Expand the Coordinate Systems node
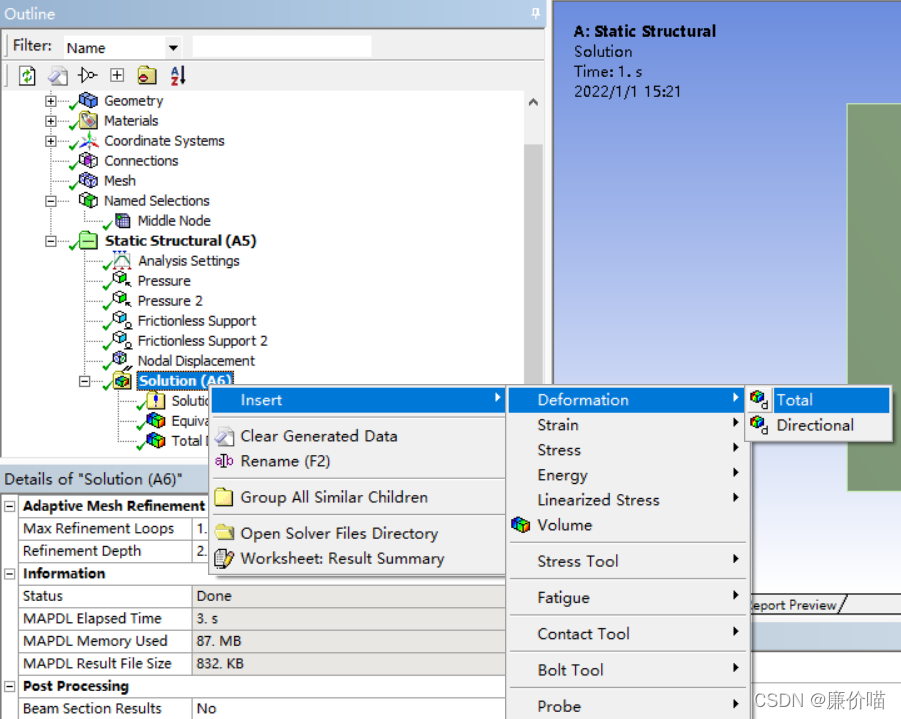Viewport: 901px width, 719px height. pos(51,141)
